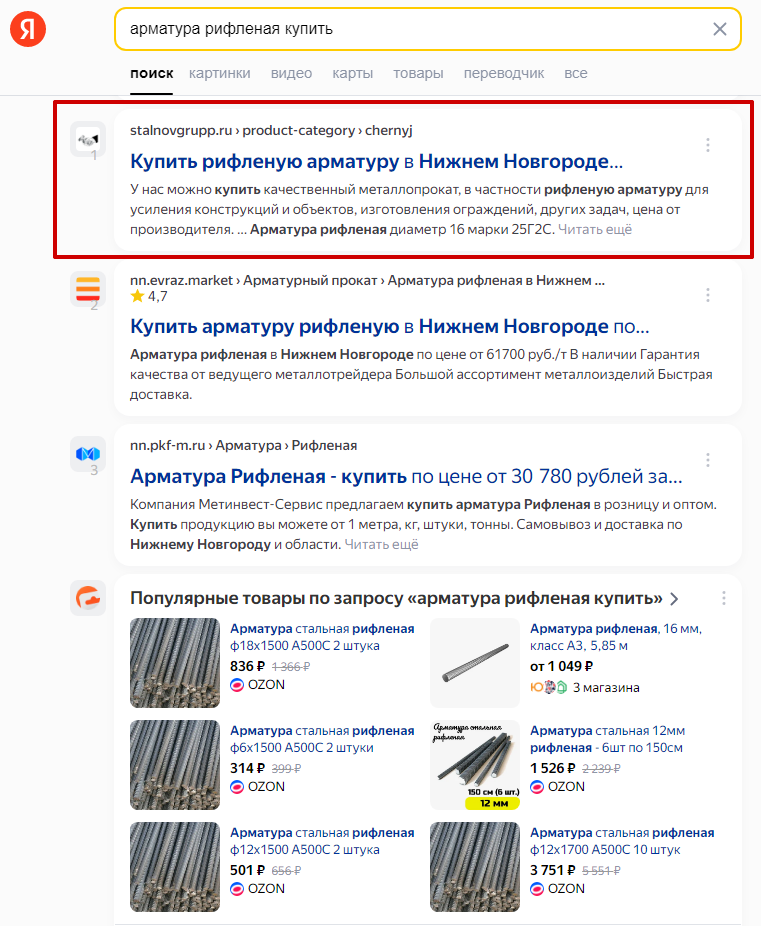This screenshot has width=761, height=926.
Task: Open link Купить арматуру рифленую в Нижнем Новгороде
Action: tap(389, 326)
